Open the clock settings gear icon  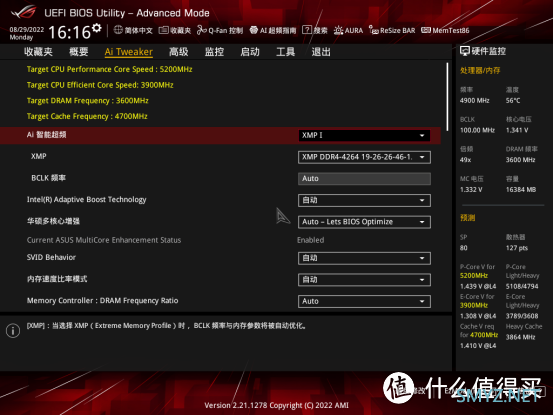pos(97,28)
